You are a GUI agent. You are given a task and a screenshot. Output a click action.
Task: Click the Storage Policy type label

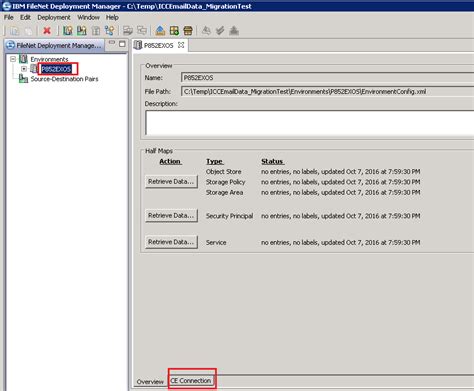225,182
